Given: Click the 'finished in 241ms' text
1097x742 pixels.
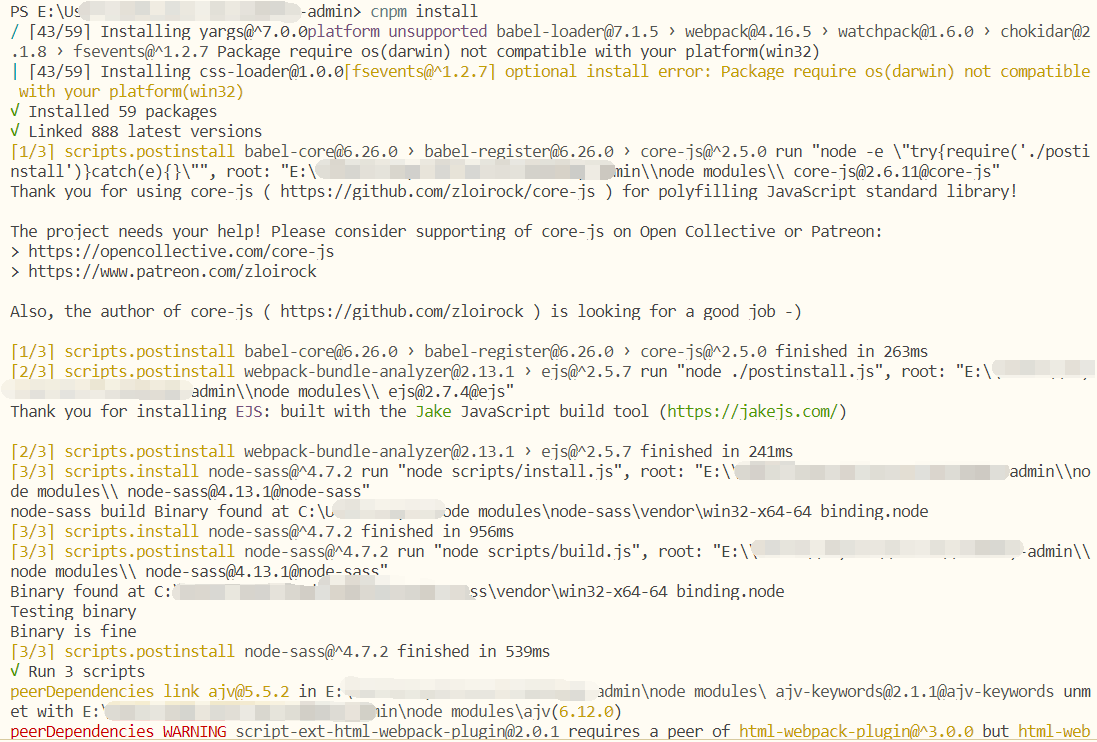Looking at the screenshot, I should pos(716,452).
